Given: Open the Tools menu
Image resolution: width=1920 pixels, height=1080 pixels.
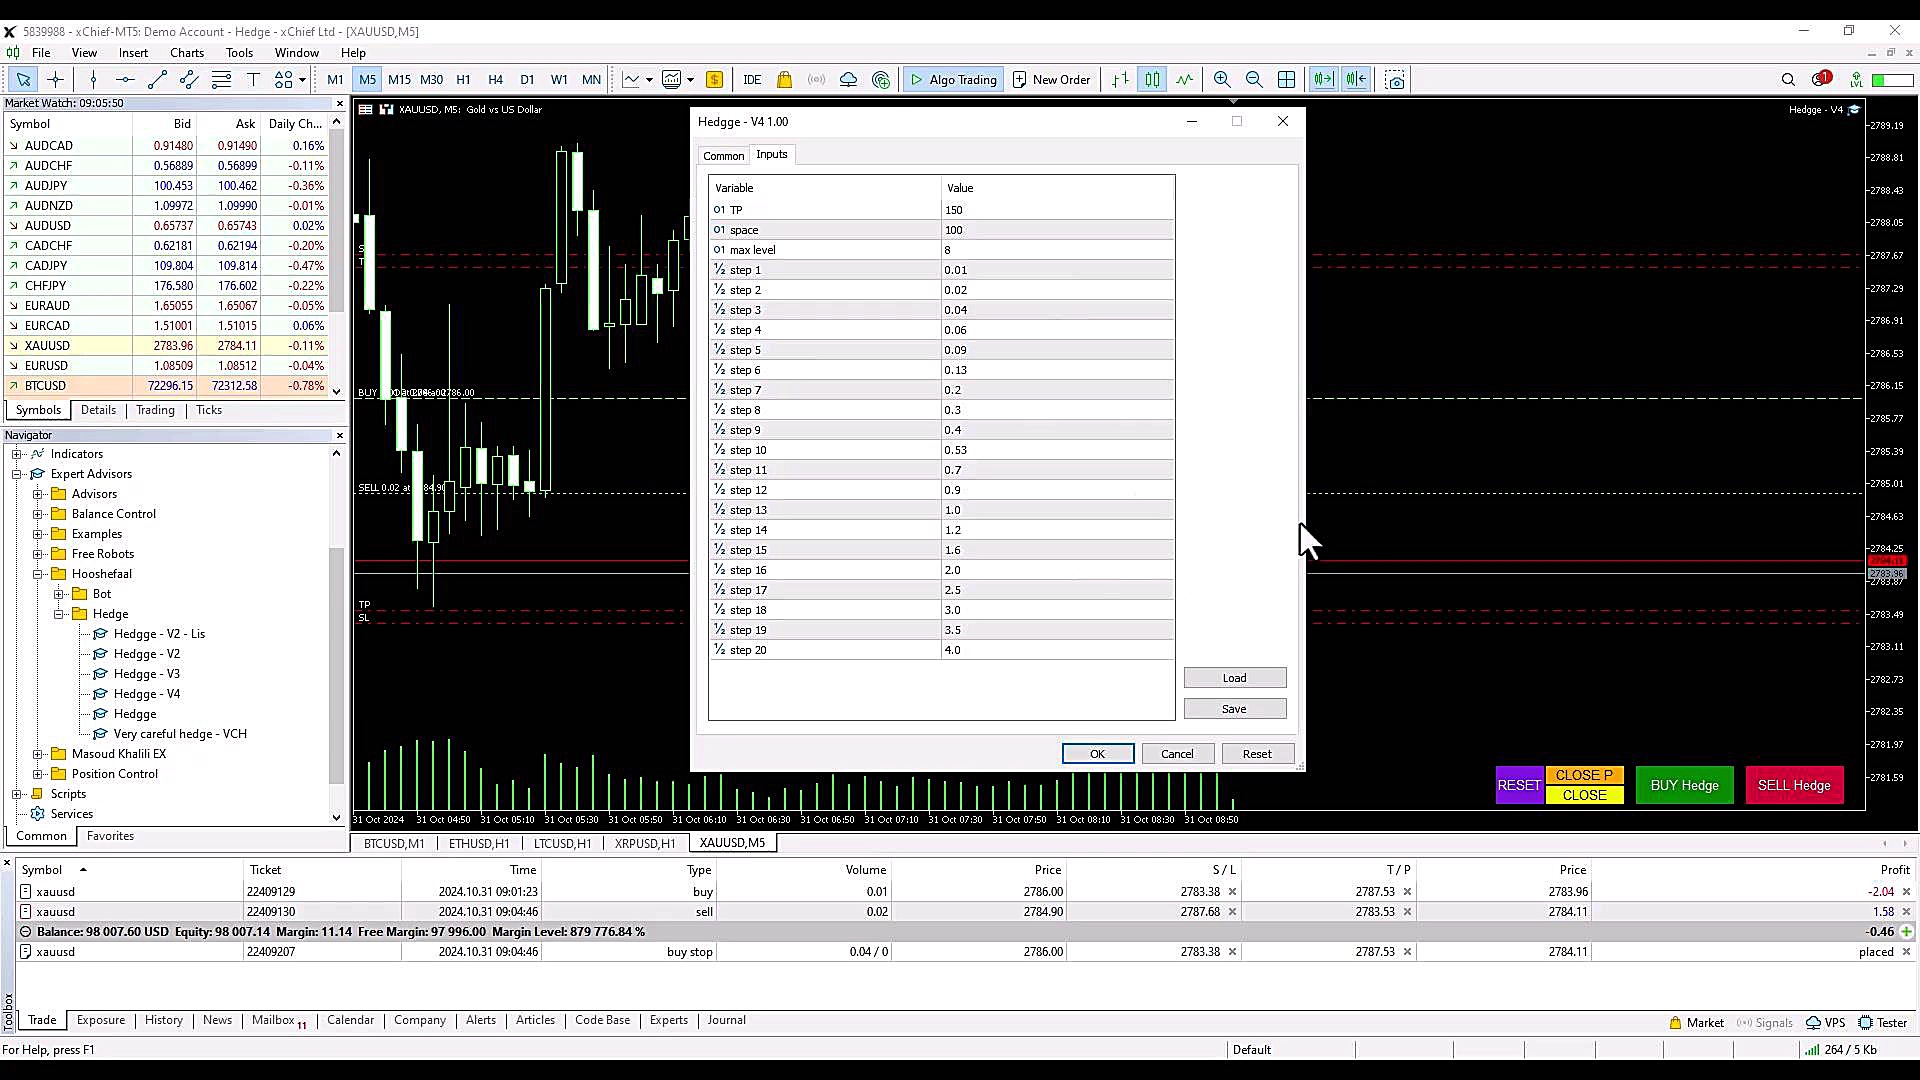Looking at the screenshot, I should 239,53.
